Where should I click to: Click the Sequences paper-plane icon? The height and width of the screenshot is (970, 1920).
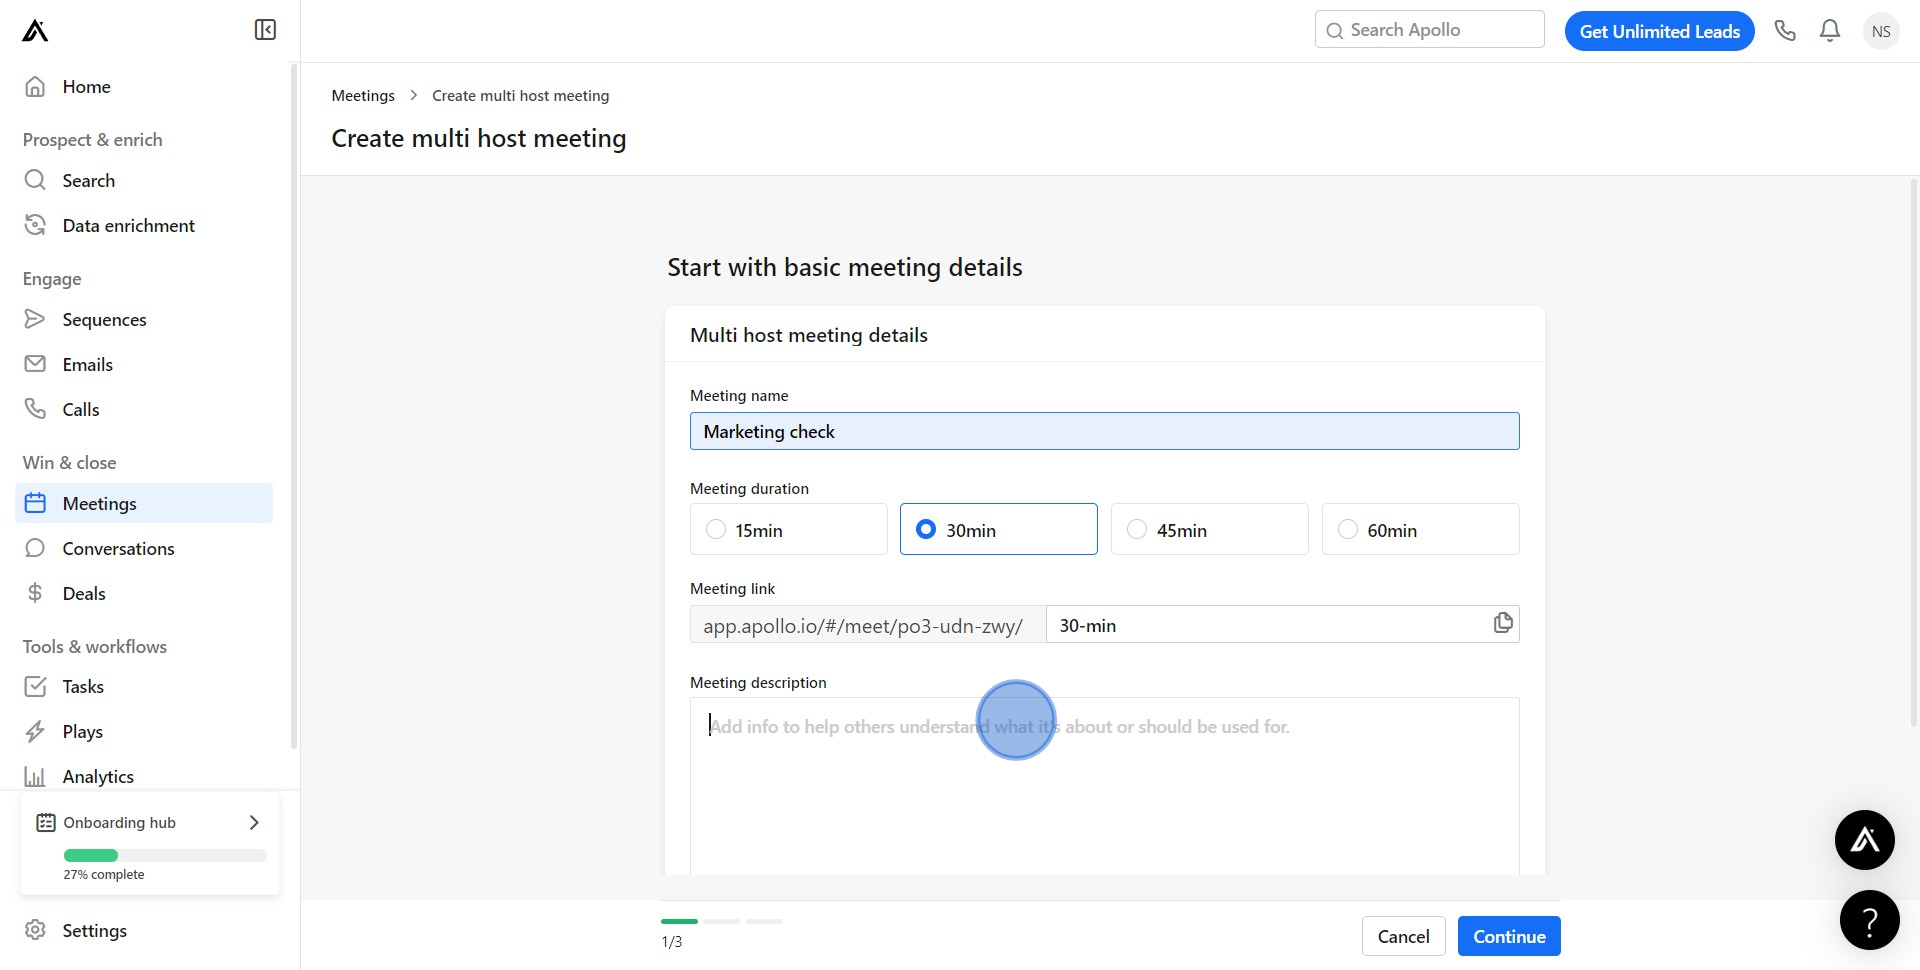pos(35,319)
